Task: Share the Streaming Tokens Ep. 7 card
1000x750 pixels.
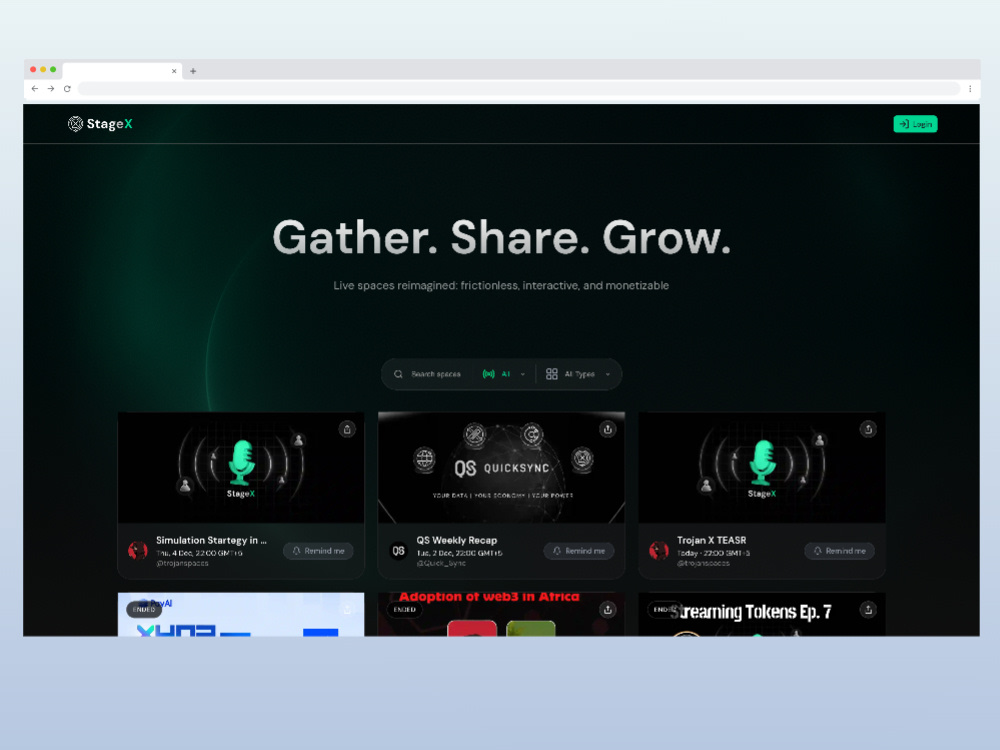Action: [868, 610]
